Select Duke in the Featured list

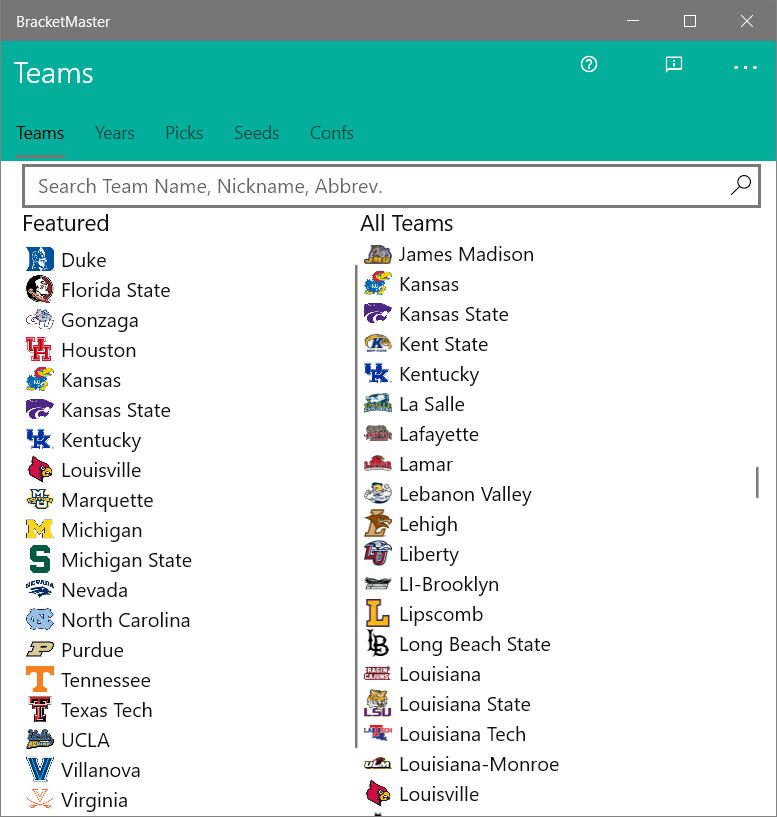pyautogui.click(x=84, y=260)
